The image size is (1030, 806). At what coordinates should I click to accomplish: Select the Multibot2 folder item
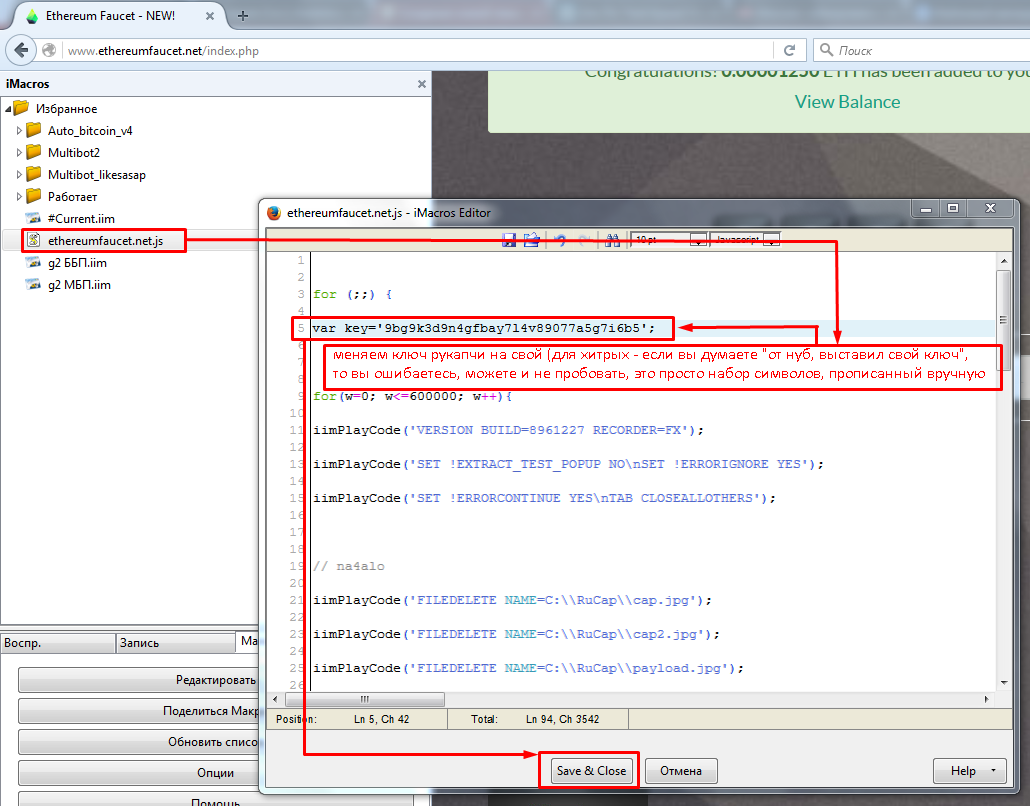point(74,152)
